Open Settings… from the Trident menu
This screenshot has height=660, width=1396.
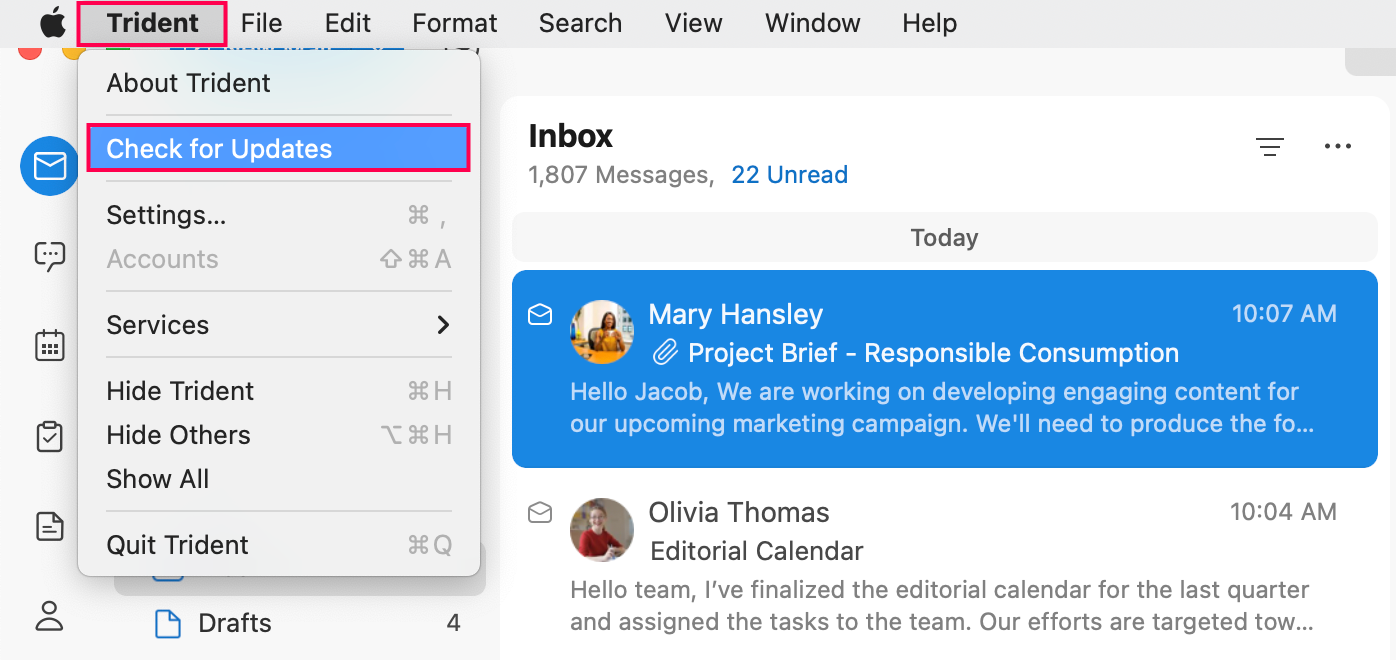tap(279, 215)
